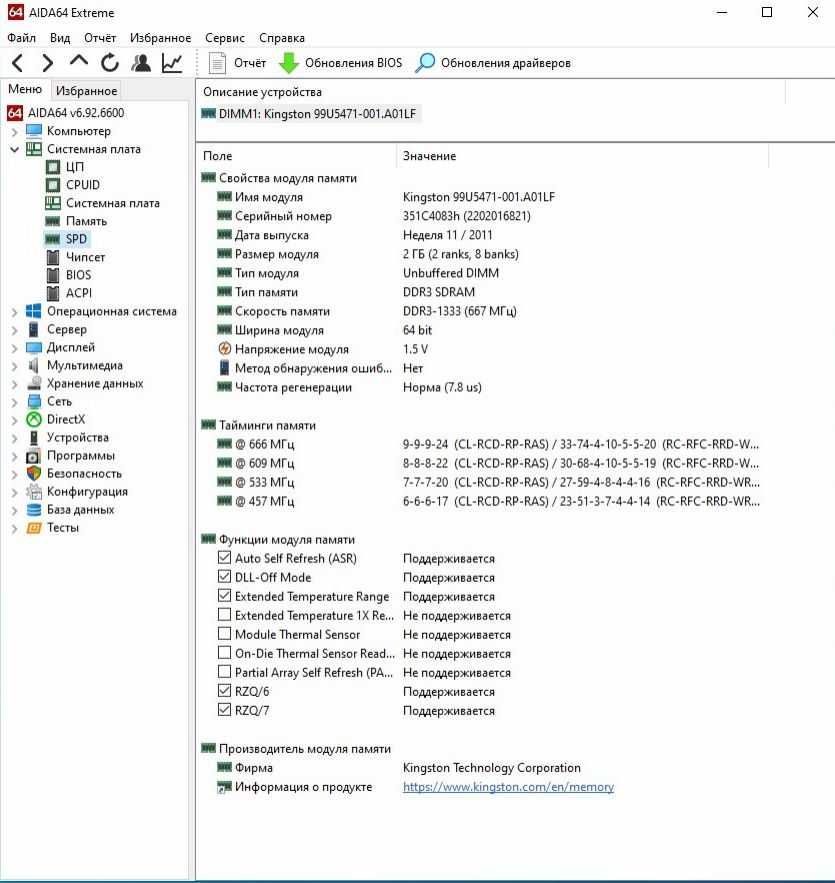Viewport: 835px width, 883px height.
Task: Open the Отчёт menu in the menu bar
Action: pos(100,38)
